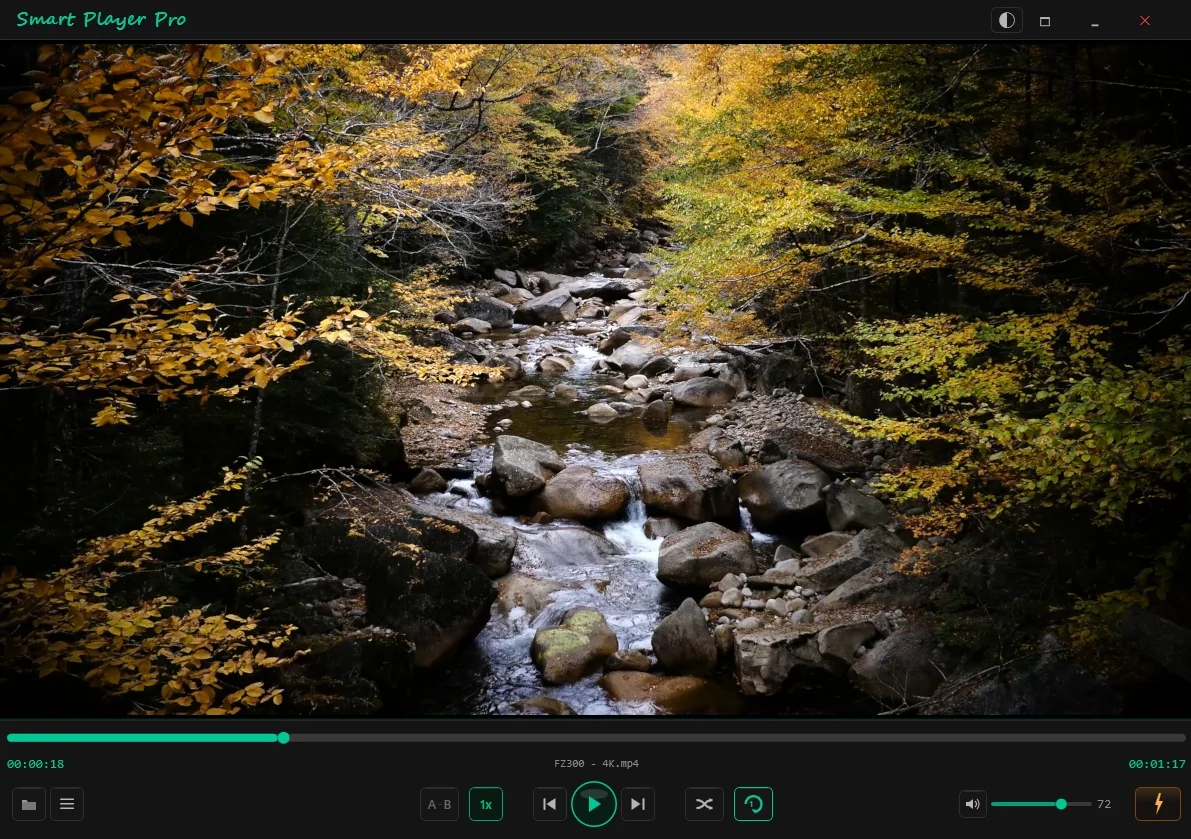This screenshot has height=839, width=1191.
Task: Toggle the theme contrast icon in title bar
Action: (x=1006, y=21)
